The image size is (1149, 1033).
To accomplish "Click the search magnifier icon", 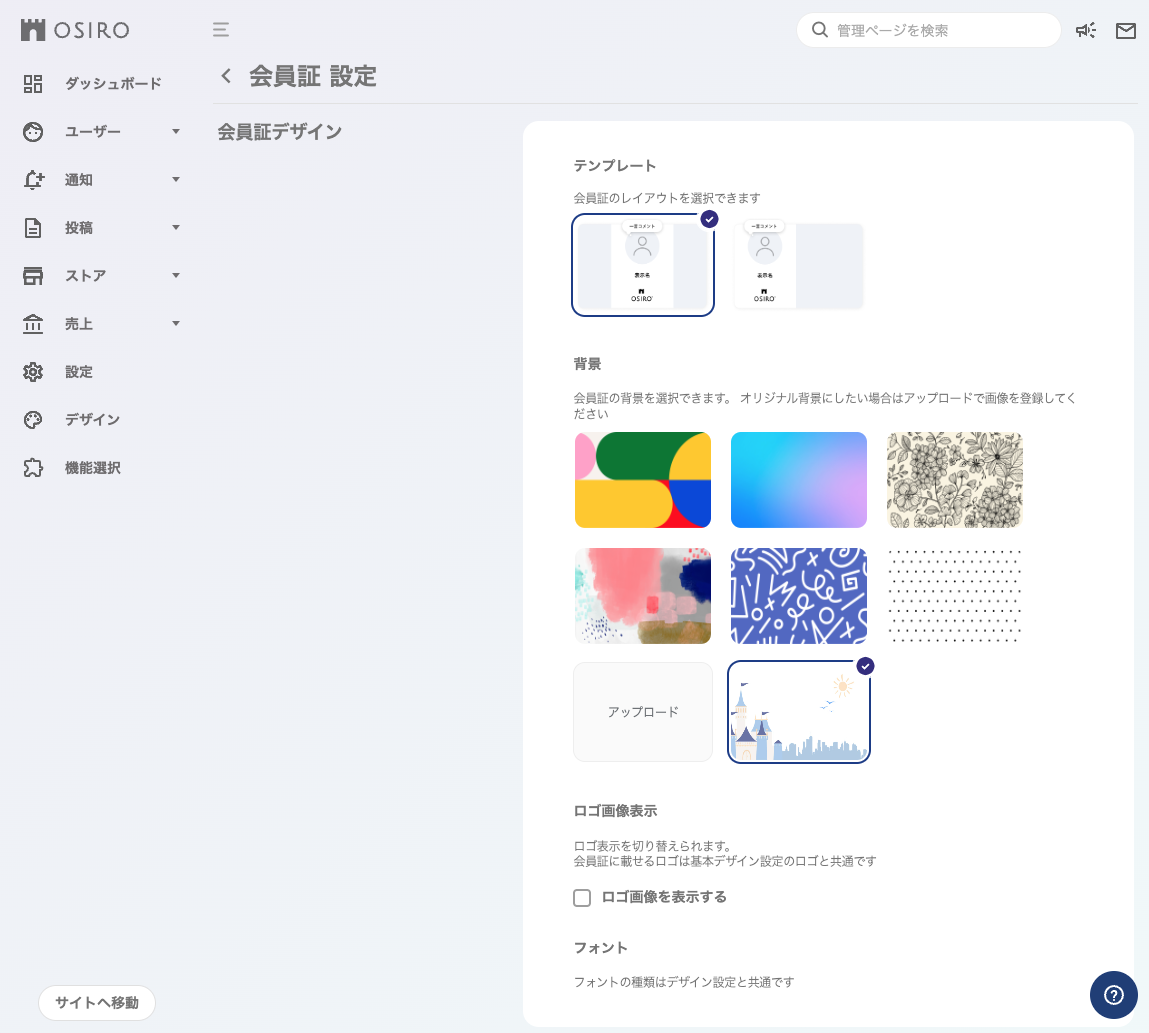I will (820, 30).
